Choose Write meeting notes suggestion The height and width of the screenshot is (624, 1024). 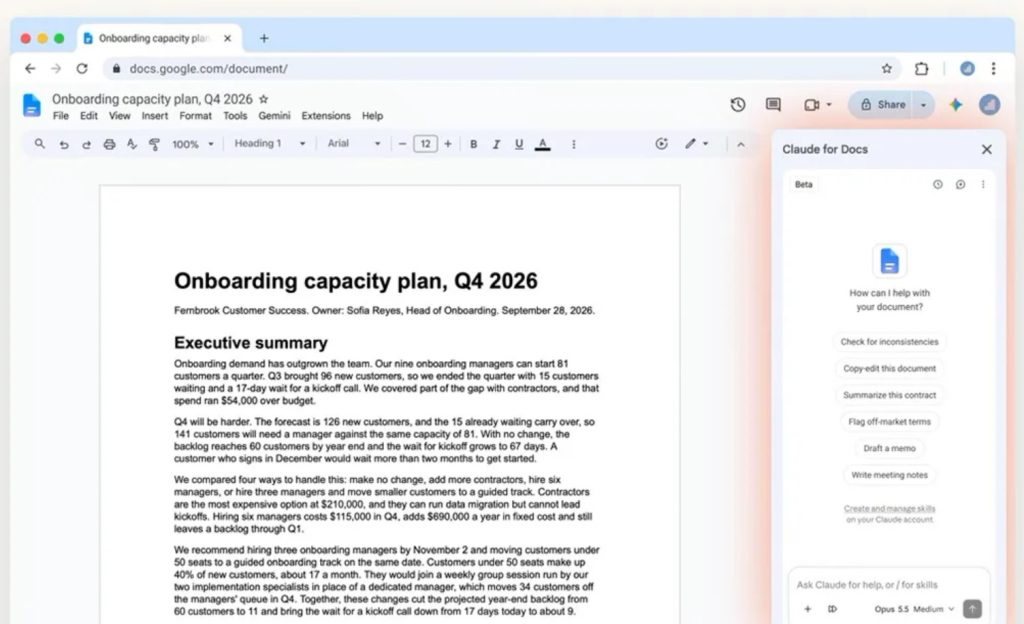click(x=889, y=475)
